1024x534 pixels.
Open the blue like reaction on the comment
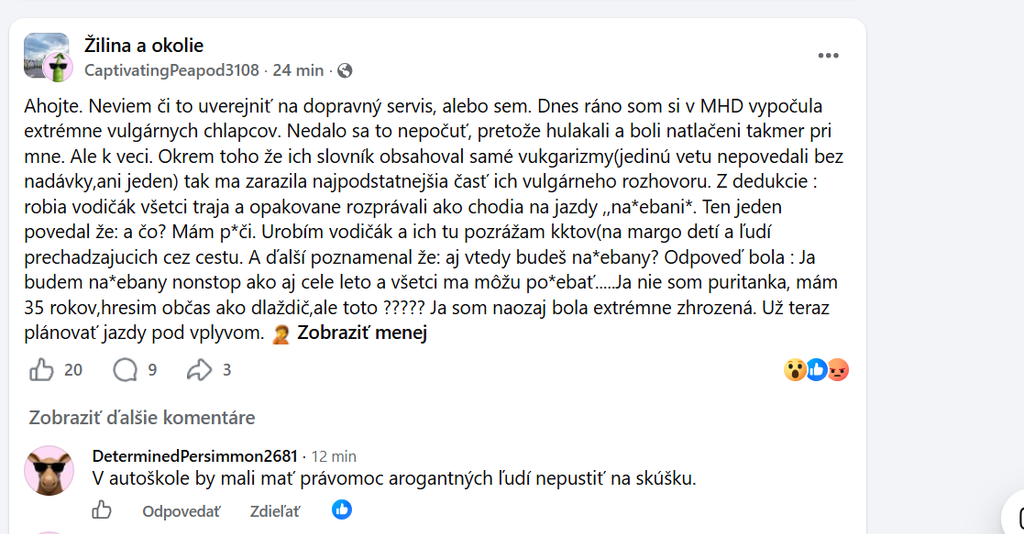tap(342, 510)
